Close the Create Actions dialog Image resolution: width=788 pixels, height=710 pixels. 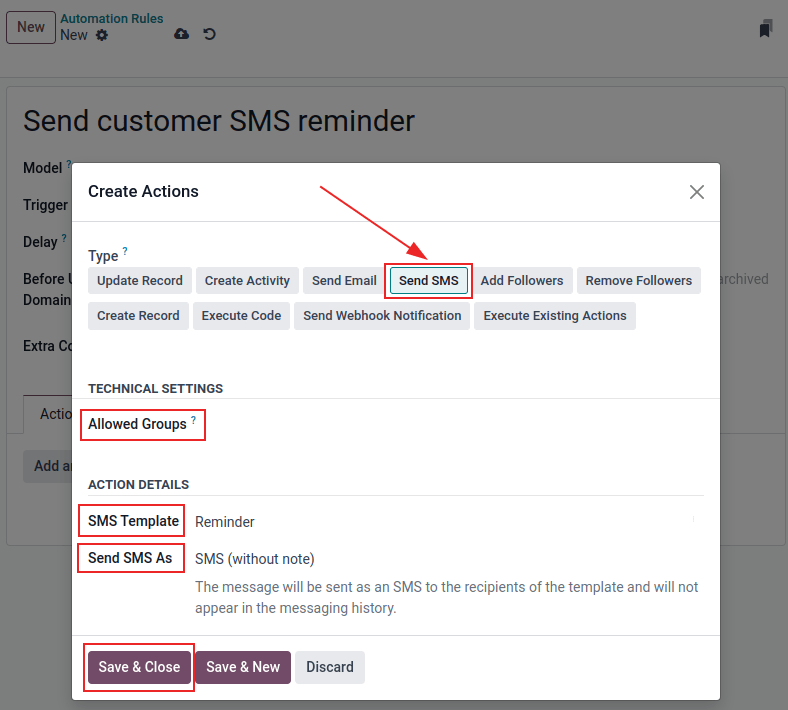(697, 192)
